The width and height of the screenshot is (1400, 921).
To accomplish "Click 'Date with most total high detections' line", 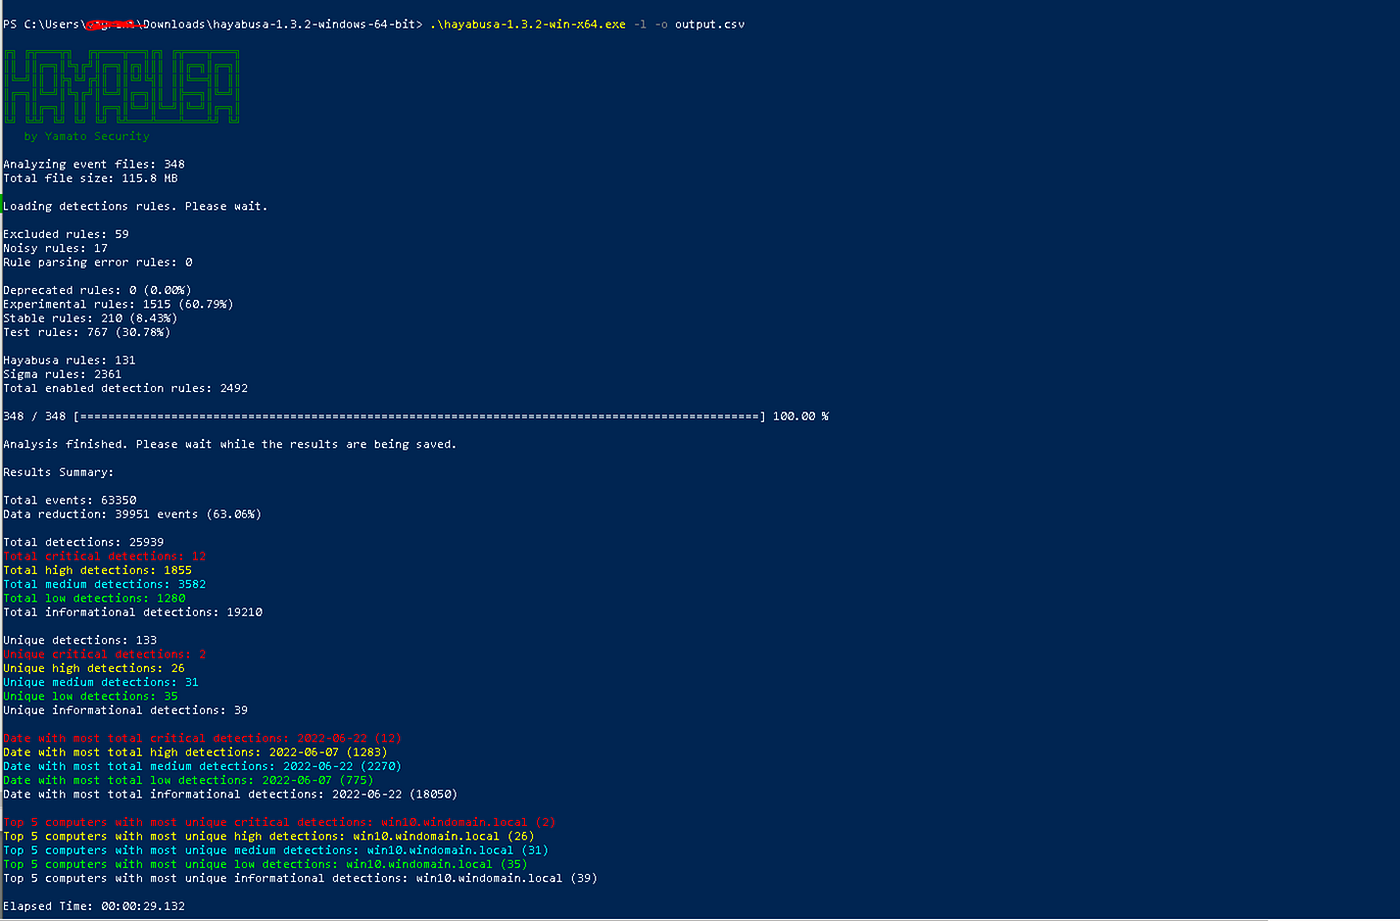I will [195, 752].
